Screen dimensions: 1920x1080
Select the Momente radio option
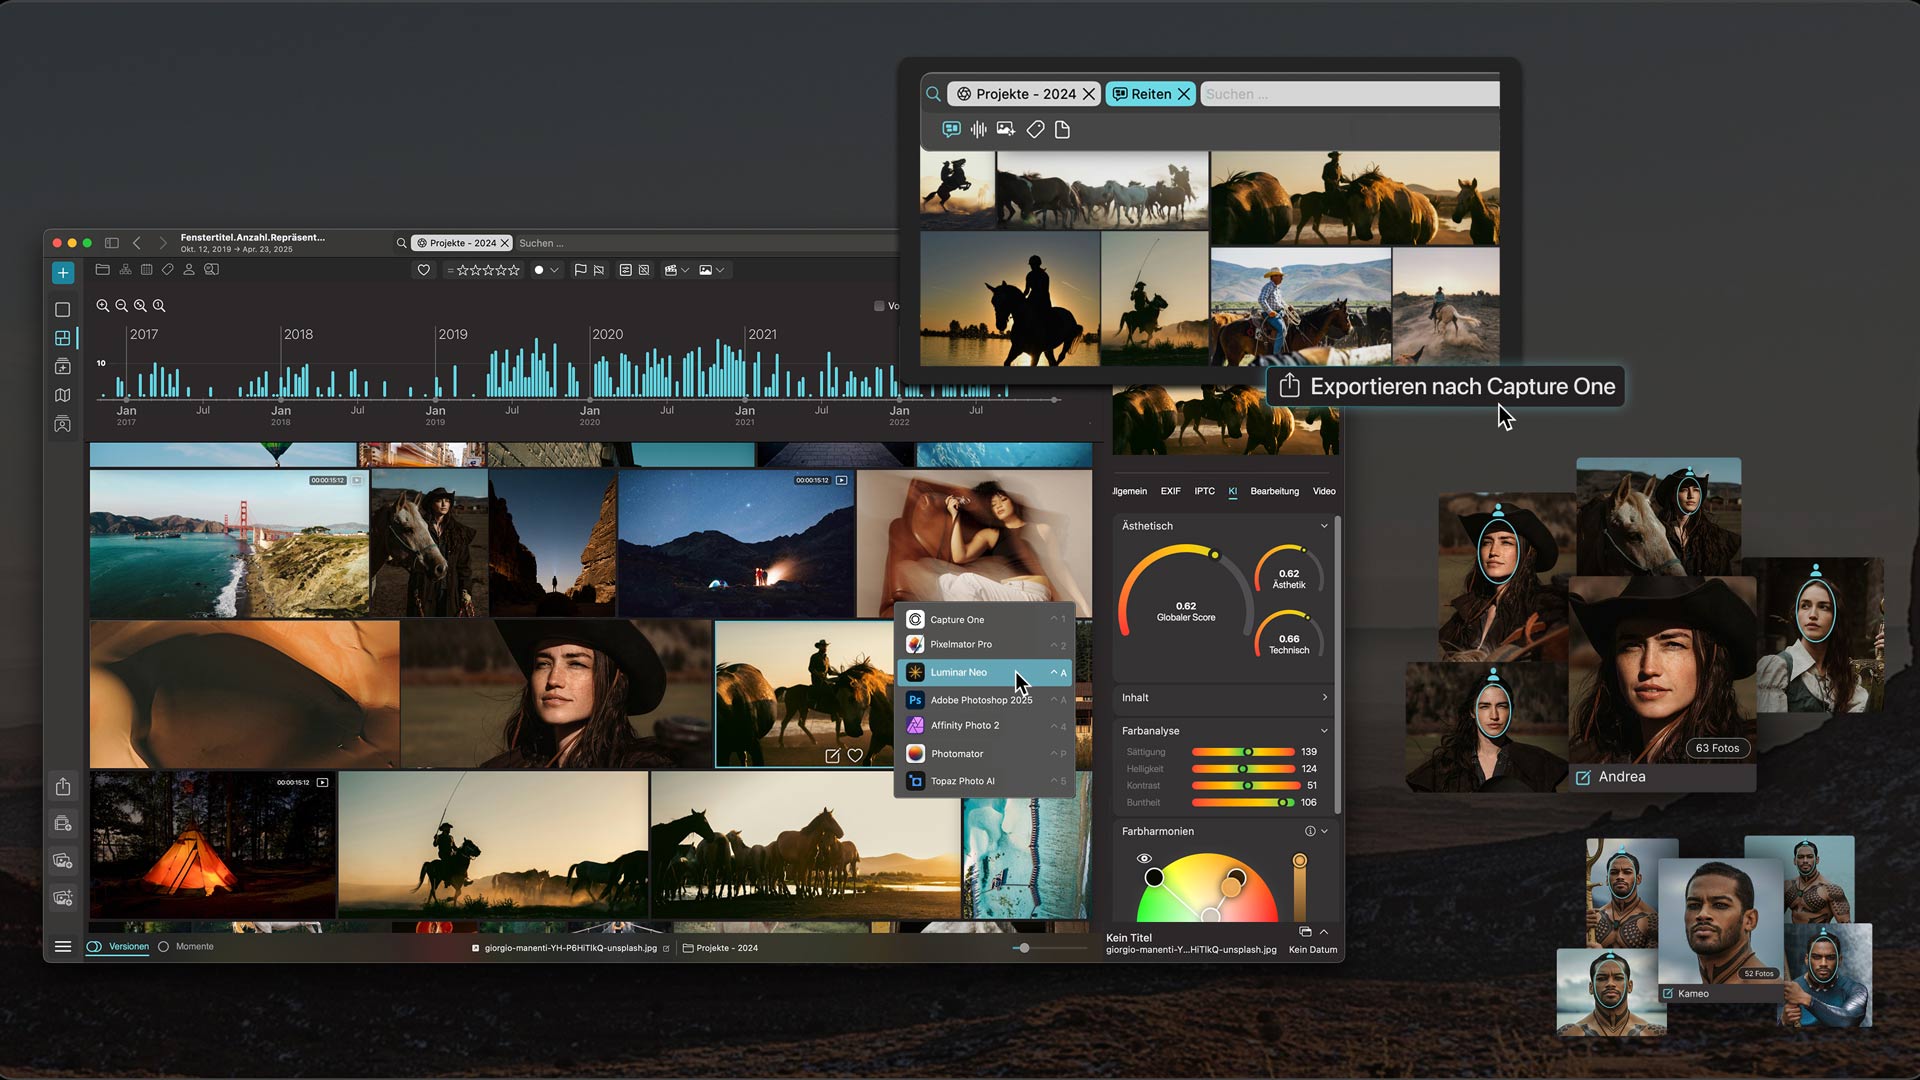point(164,947)
